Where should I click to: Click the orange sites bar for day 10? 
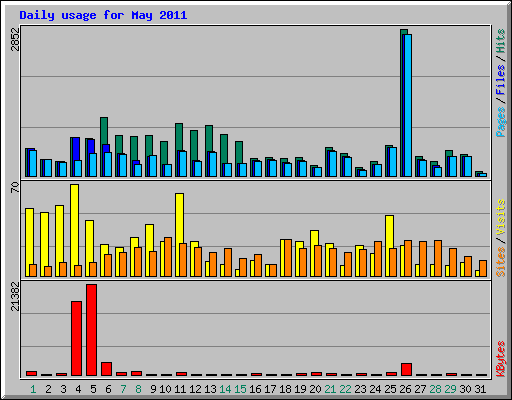168,257
